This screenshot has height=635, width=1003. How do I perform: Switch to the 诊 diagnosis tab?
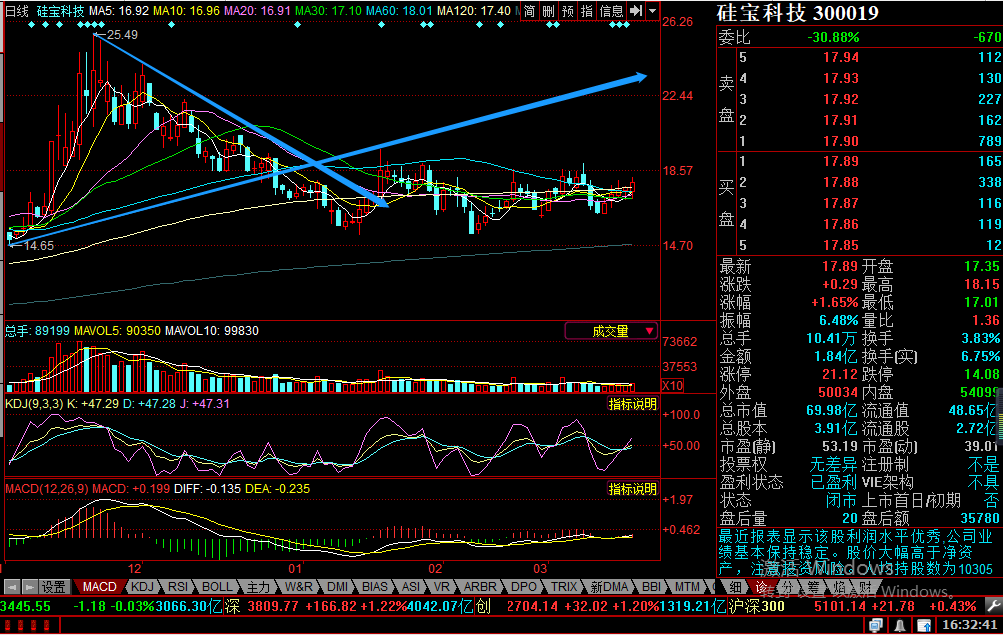coord(762,586)
